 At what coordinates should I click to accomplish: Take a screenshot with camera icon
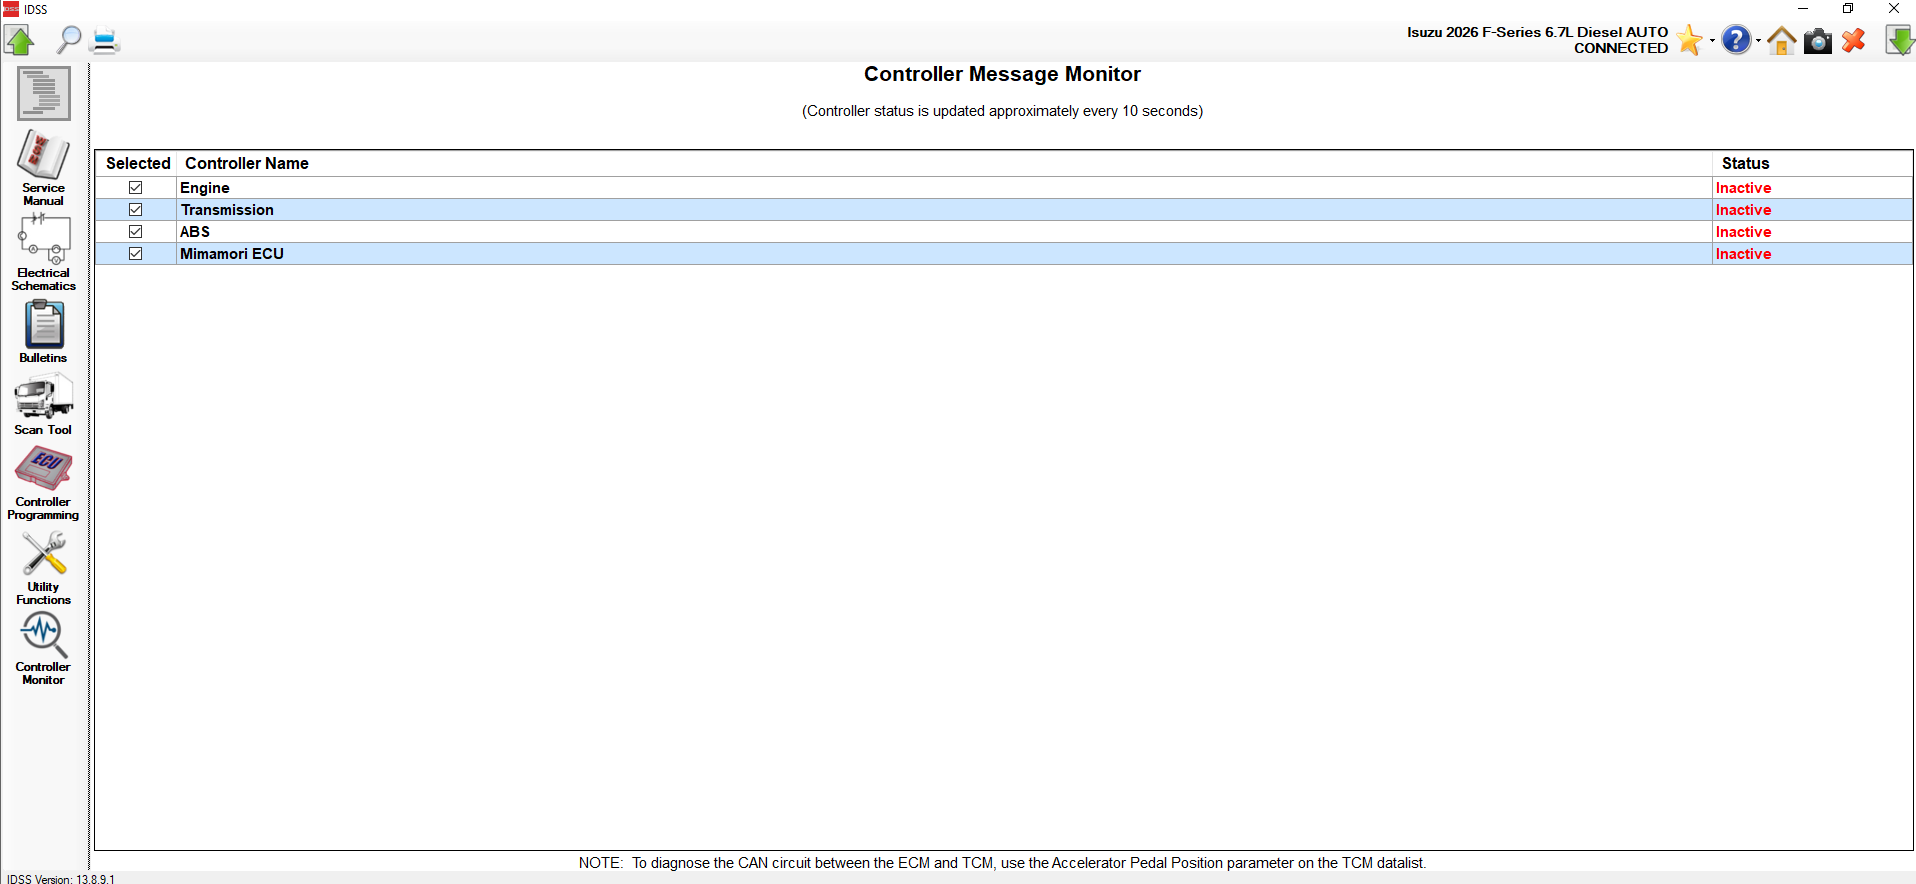point(1818,41)
